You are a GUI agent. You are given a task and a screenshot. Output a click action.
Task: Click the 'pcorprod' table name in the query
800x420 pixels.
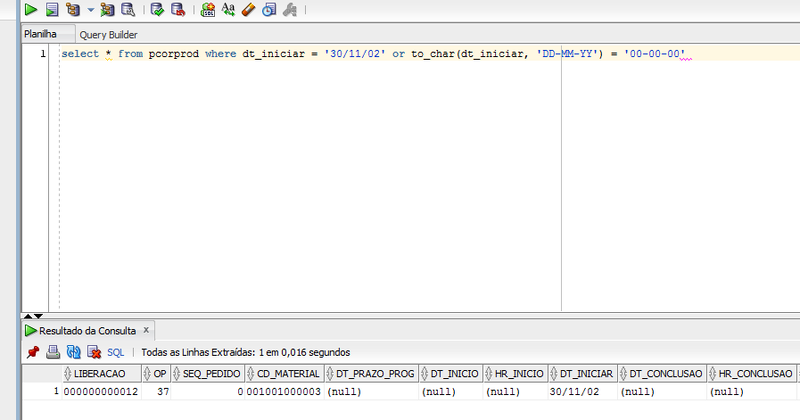[174, 54]
